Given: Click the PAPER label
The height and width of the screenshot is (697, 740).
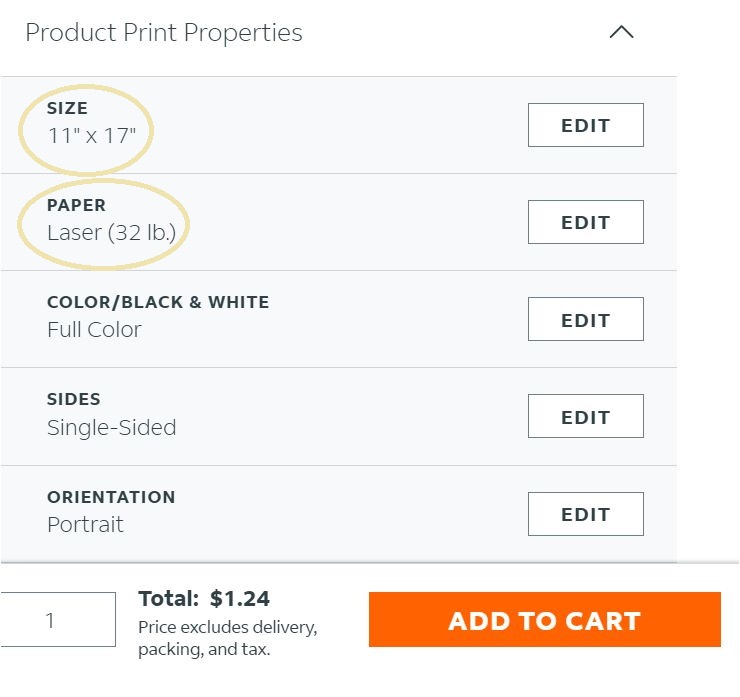Looking at the screenshot, I should [76, 205].
